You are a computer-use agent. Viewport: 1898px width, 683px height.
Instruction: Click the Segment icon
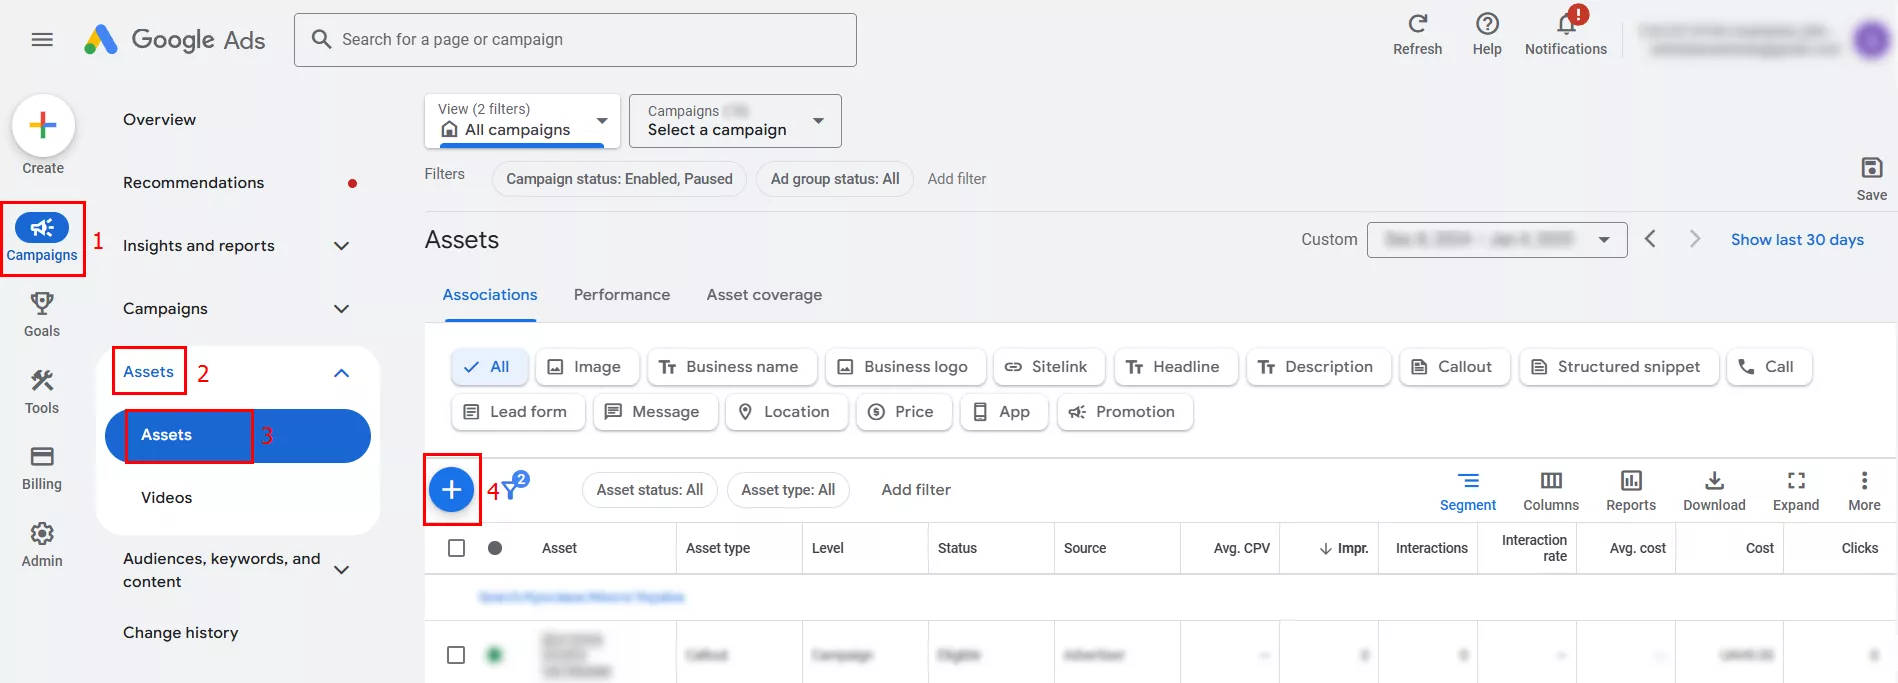click(1467, 481)
